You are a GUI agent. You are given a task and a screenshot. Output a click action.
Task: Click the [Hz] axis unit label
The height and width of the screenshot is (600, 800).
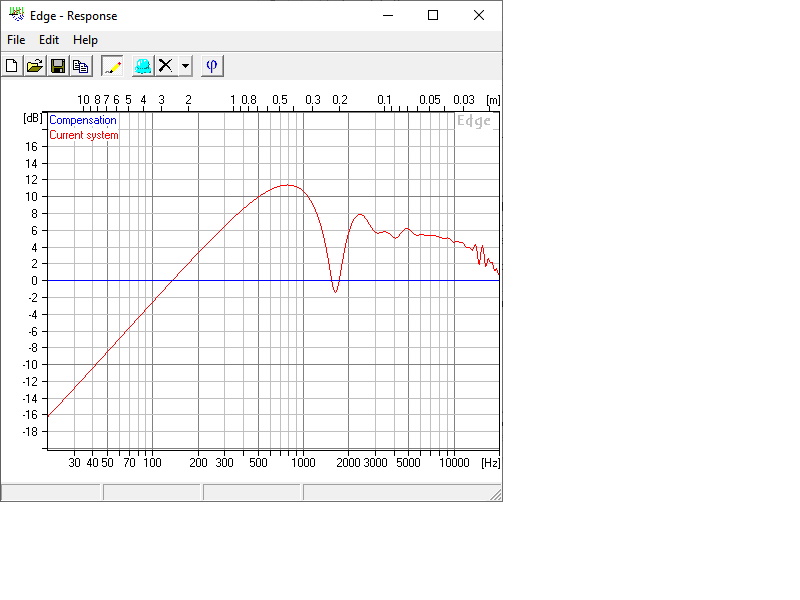[x=491, y=463]
